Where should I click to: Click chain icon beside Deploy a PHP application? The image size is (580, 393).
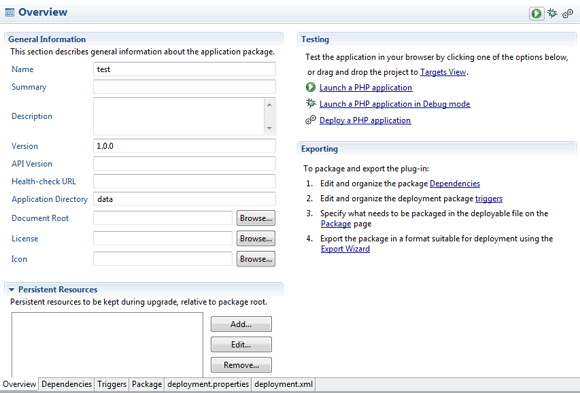click(310, 120)
